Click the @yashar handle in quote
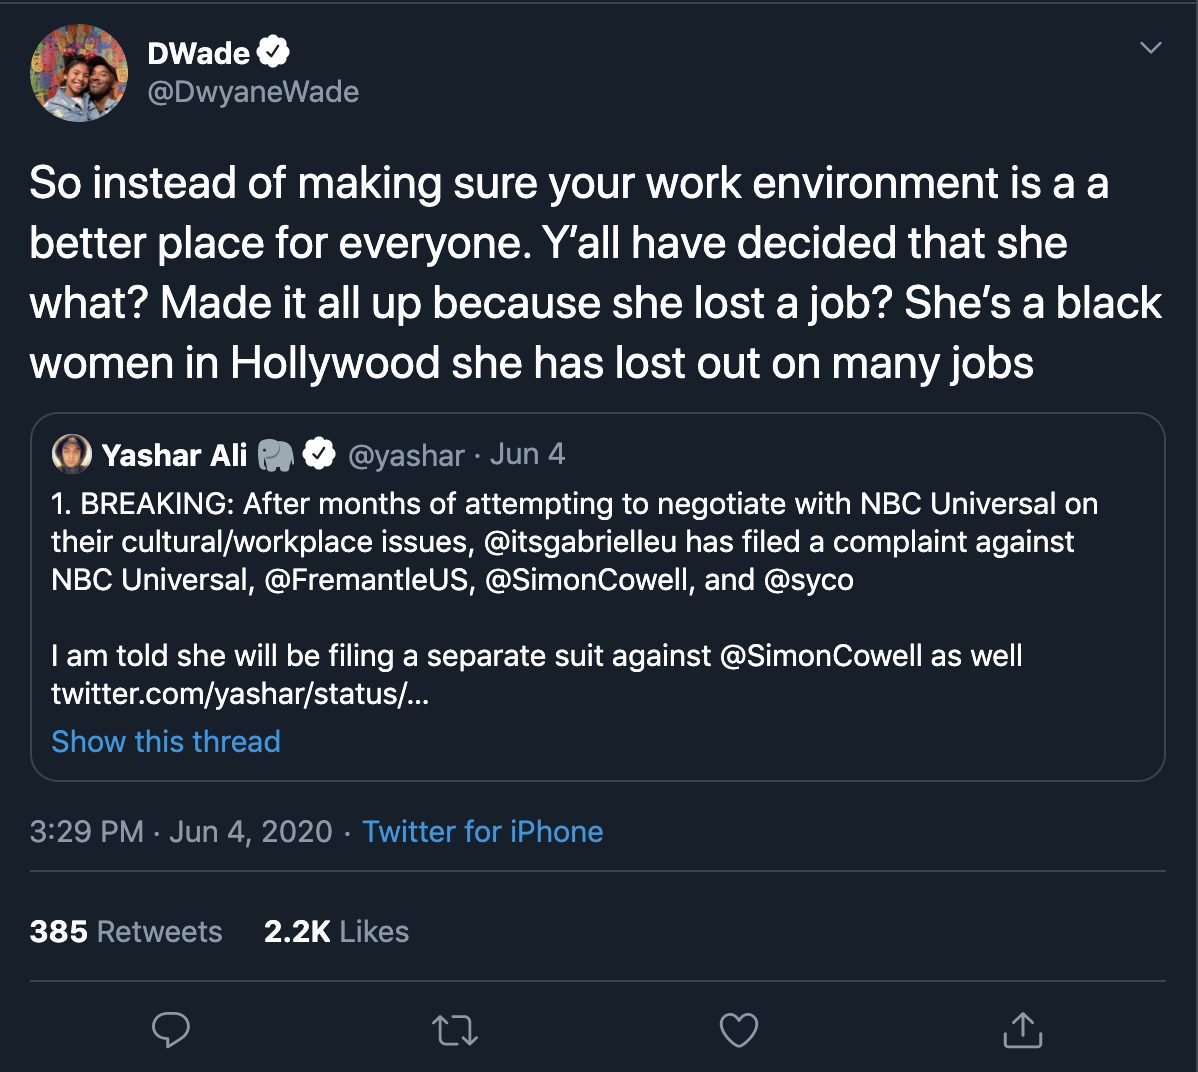 (x=406, y=455)
